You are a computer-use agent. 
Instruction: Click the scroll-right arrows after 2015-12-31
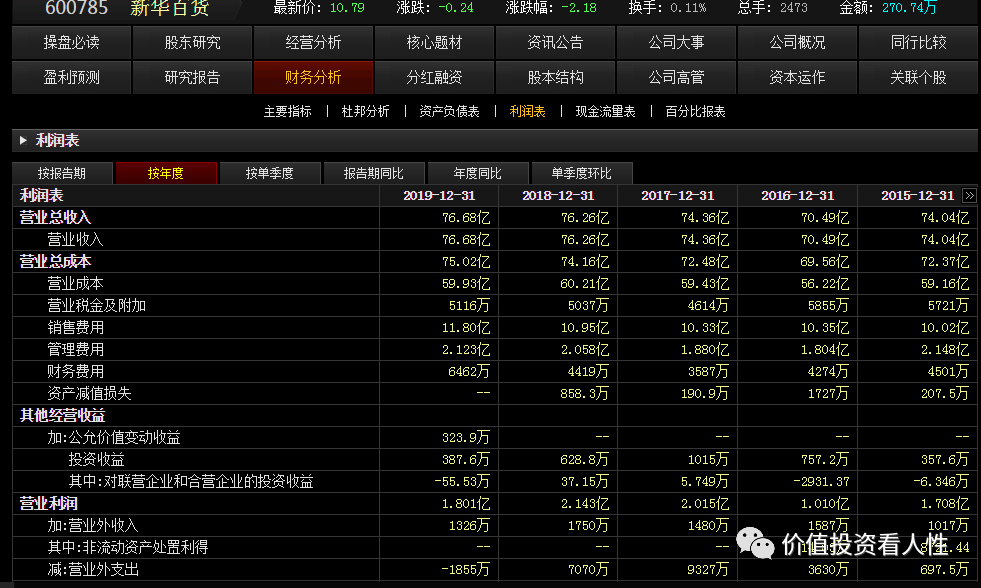tap(969, 195)
